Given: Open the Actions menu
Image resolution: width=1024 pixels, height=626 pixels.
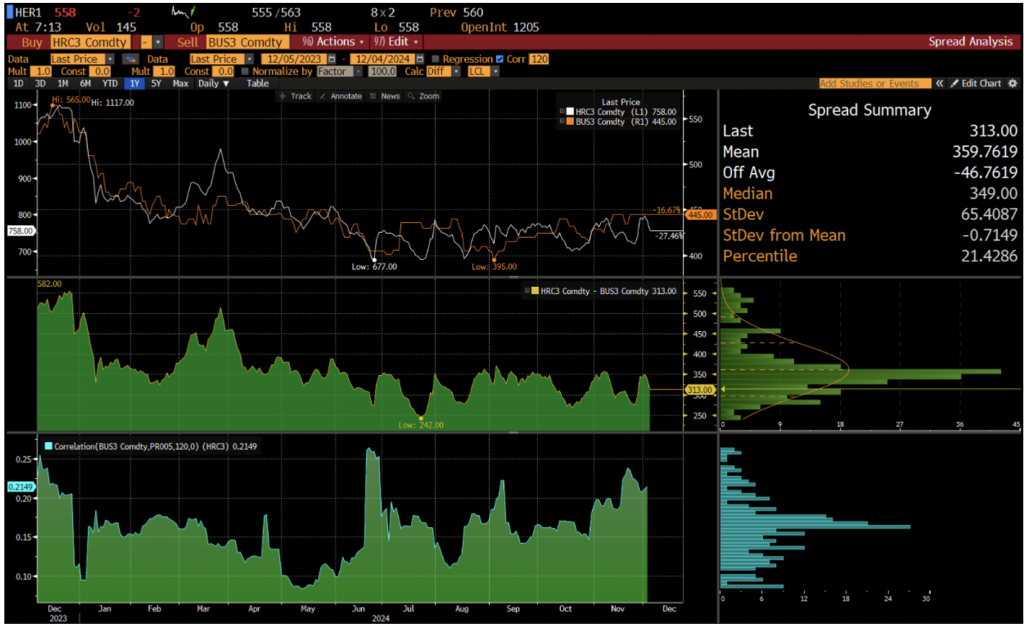Looking at the screenshot, I should [x=333, y=42].
